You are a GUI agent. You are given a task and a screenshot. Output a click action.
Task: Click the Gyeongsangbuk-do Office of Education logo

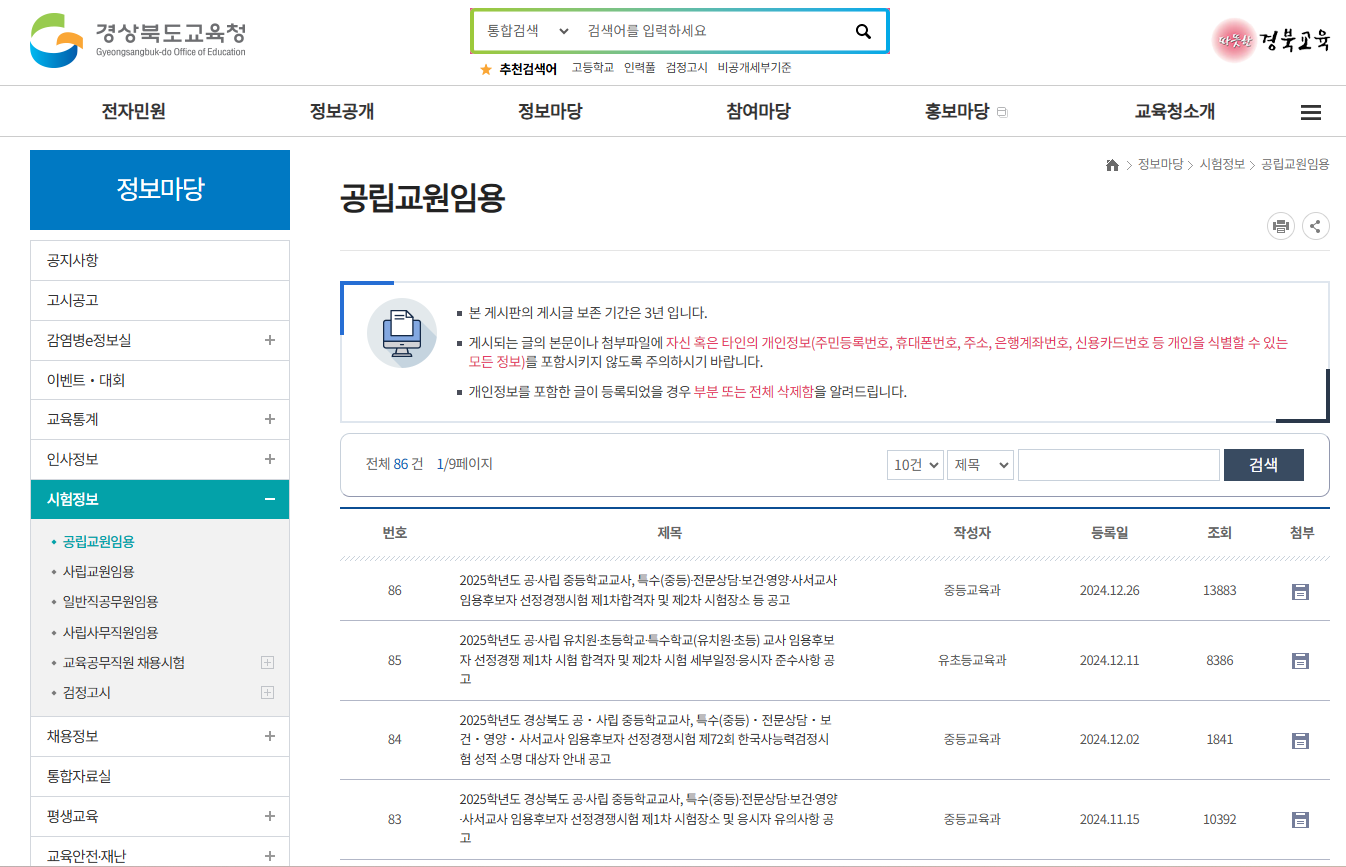click(130, 40)
